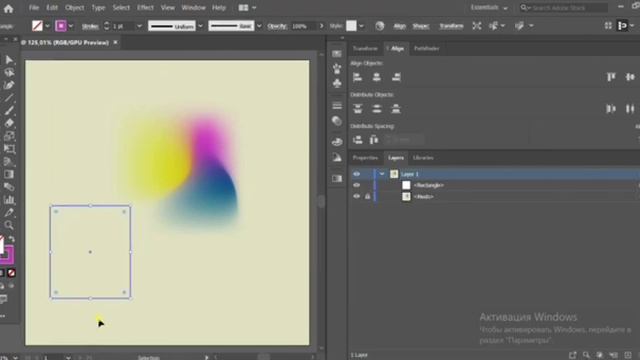Unlock the Mesh object lock icon
The width and height of the screenshot is (640, 360).
pyautogui.click(x=367, y=196)
